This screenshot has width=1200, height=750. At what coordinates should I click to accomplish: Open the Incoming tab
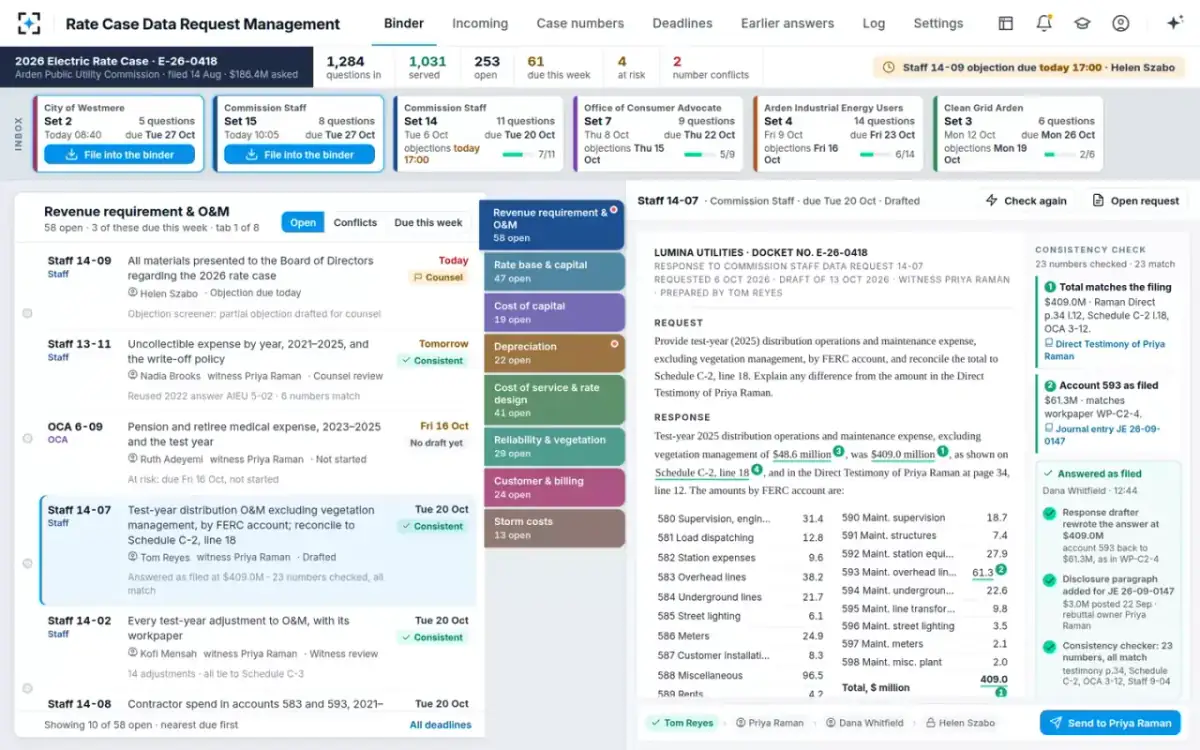coord(480,23)
